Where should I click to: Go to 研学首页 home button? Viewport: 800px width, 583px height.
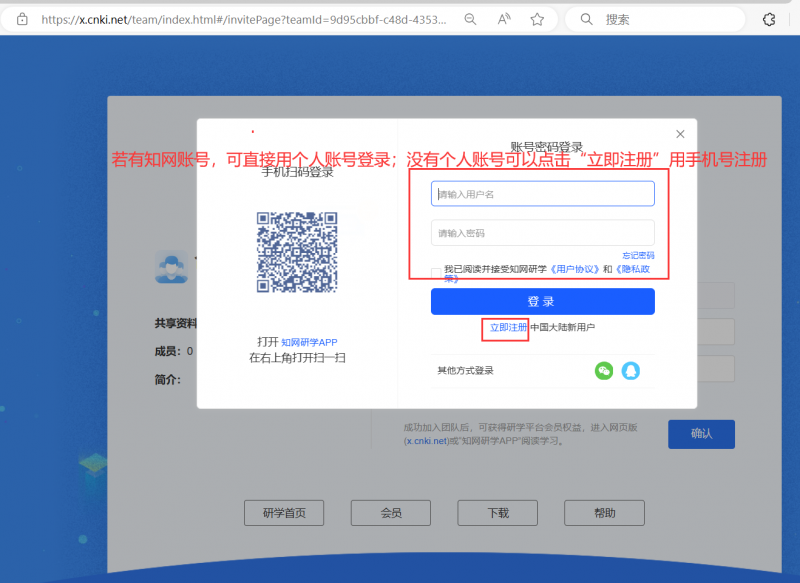point(284,513)
